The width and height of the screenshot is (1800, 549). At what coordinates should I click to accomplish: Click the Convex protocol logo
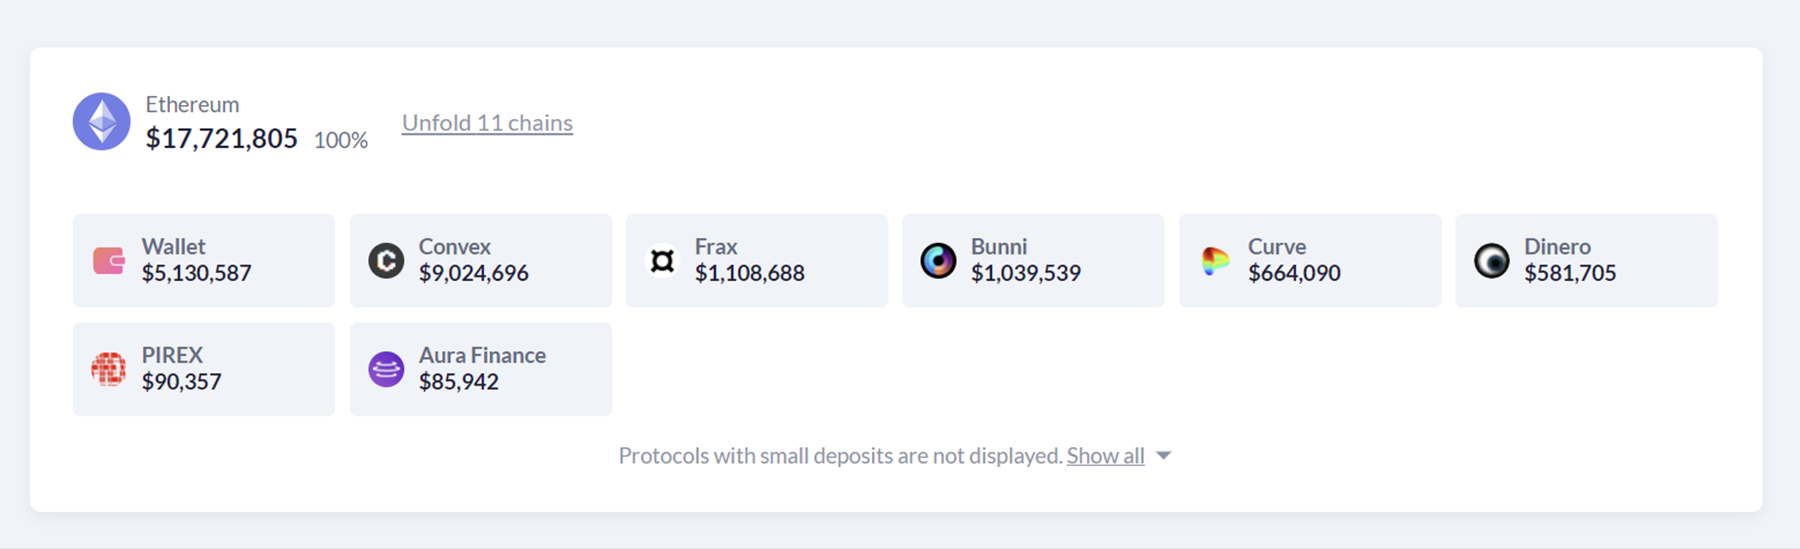[386, 261]
